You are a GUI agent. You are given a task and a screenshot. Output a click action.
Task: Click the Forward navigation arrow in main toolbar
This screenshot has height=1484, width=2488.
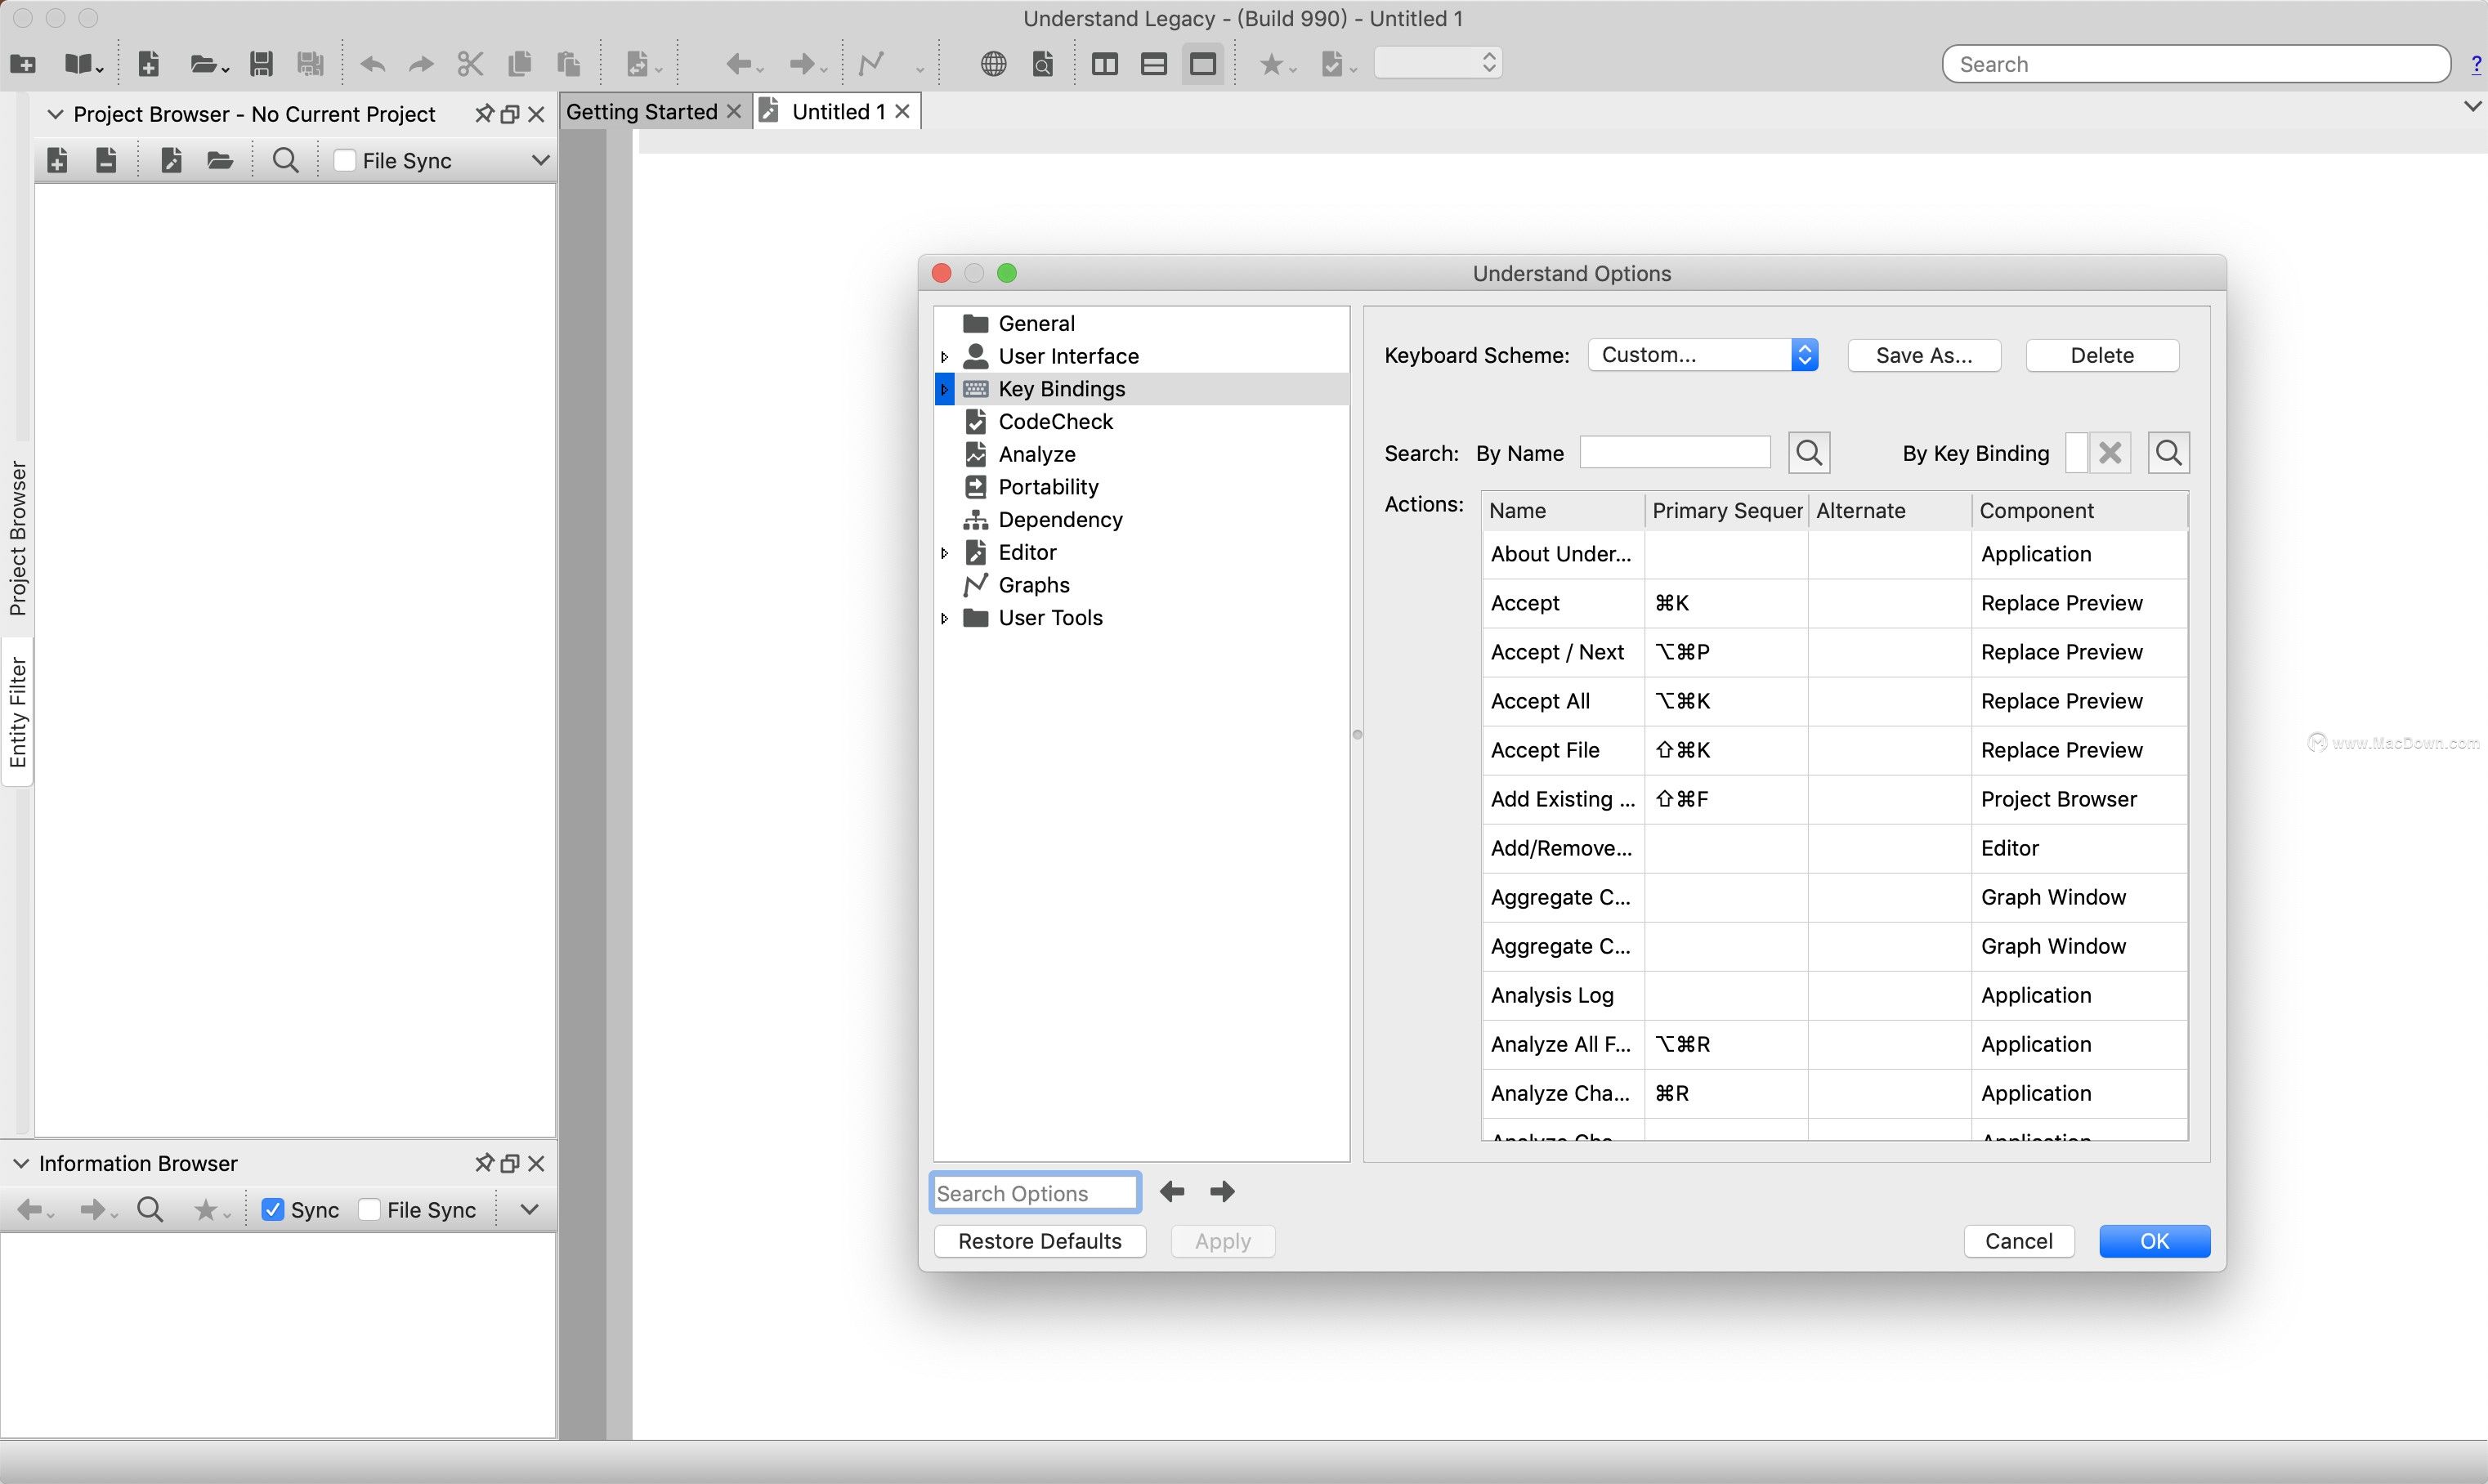point(802,65)
